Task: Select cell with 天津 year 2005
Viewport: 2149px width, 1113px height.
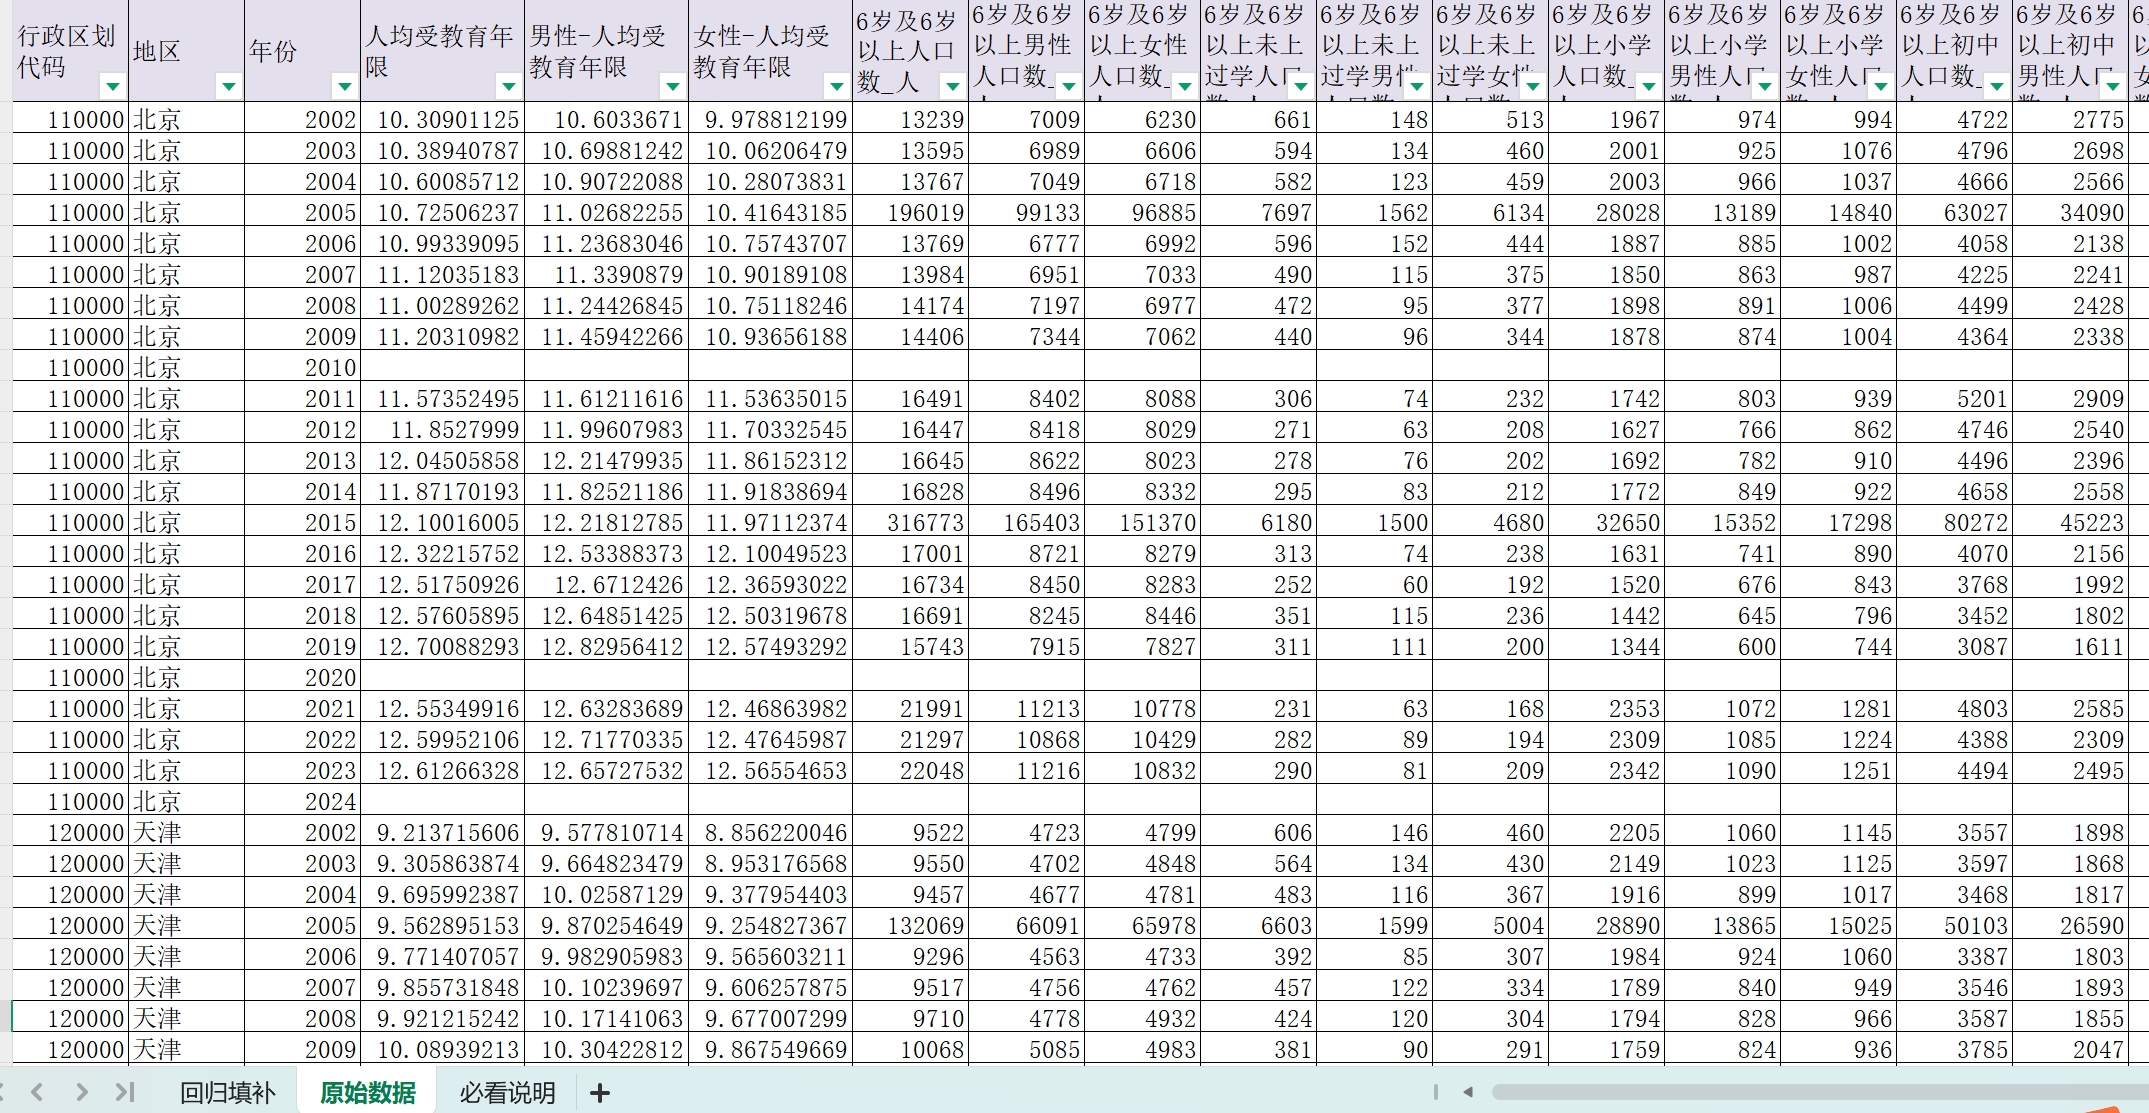Action: tap(302, 926)
